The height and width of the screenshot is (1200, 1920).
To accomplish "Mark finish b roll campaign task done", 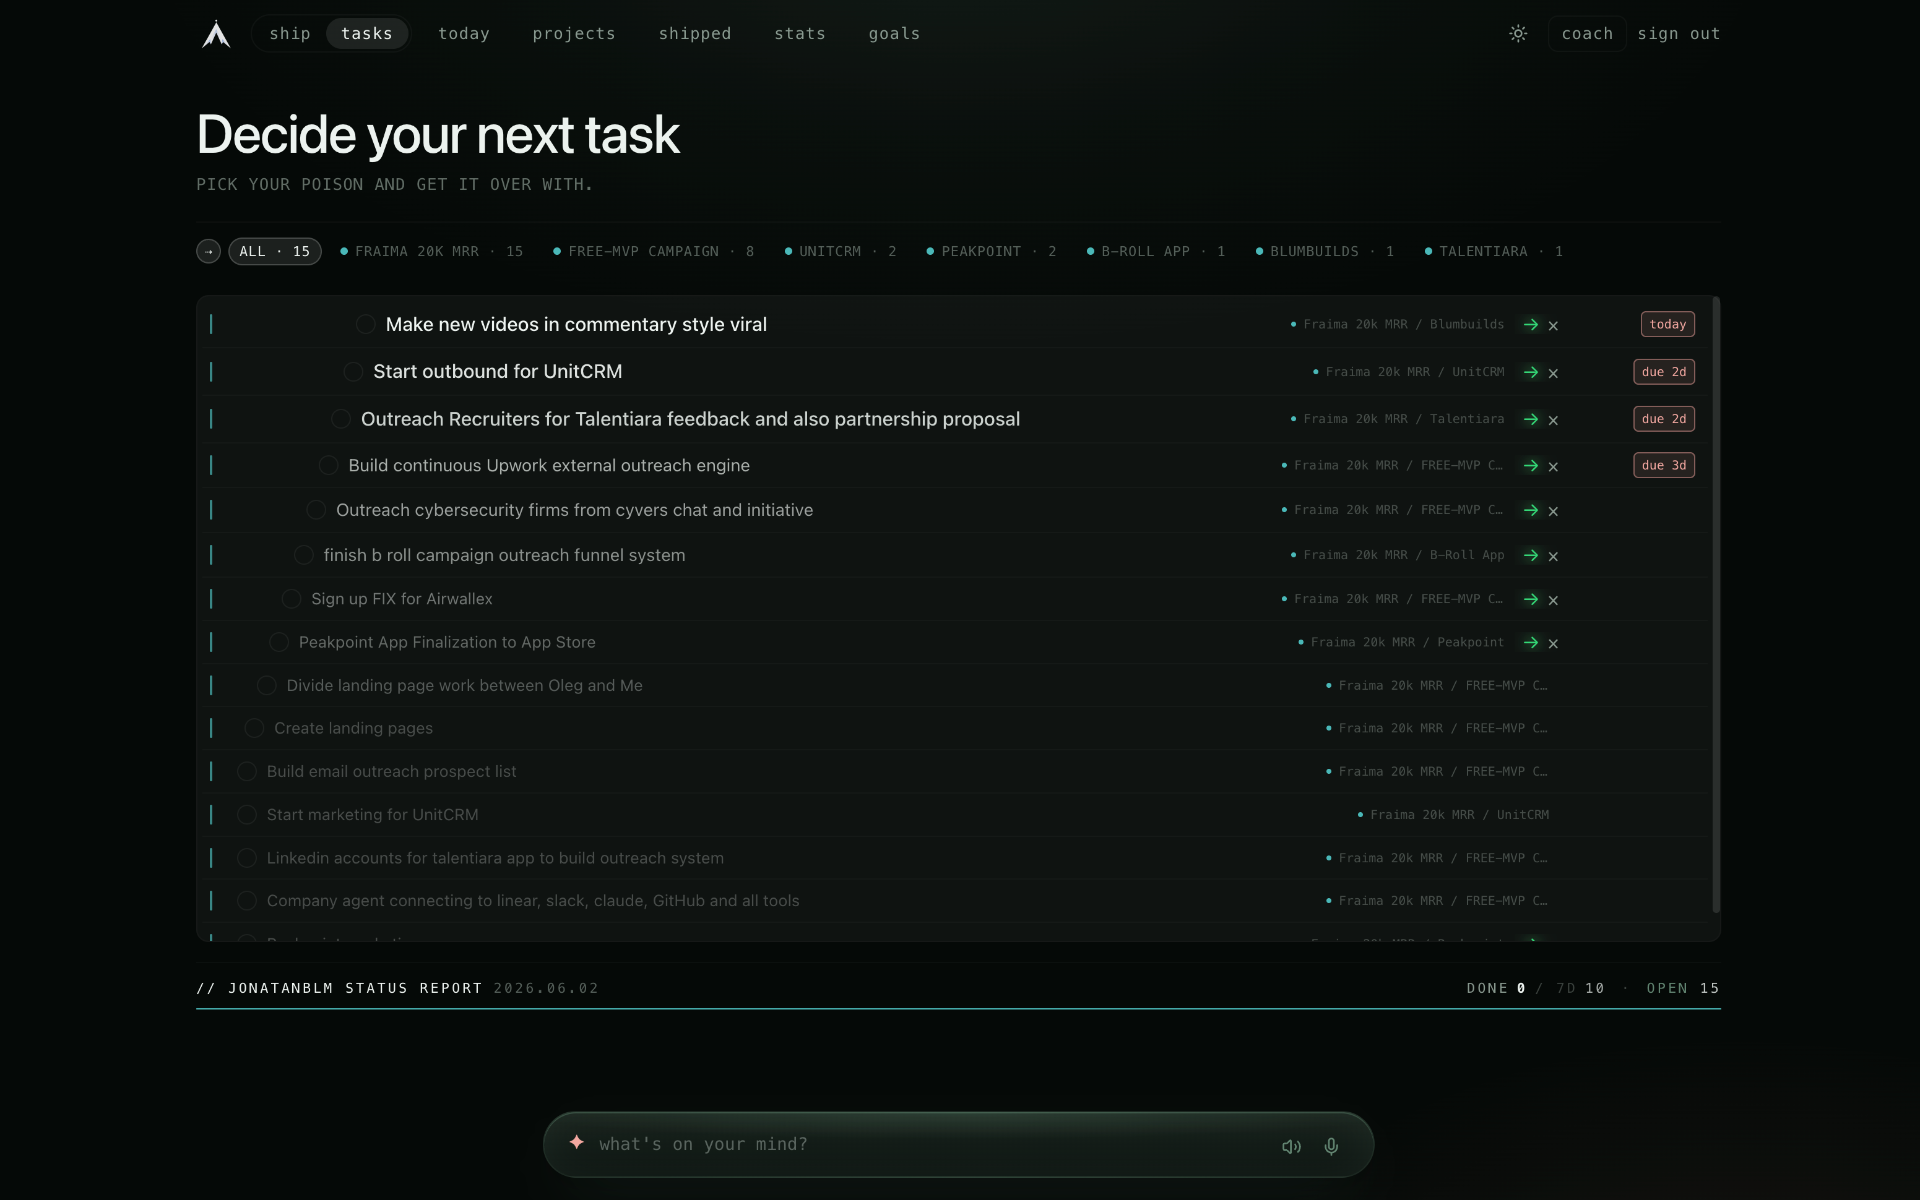I will click(x=304, y=555).
